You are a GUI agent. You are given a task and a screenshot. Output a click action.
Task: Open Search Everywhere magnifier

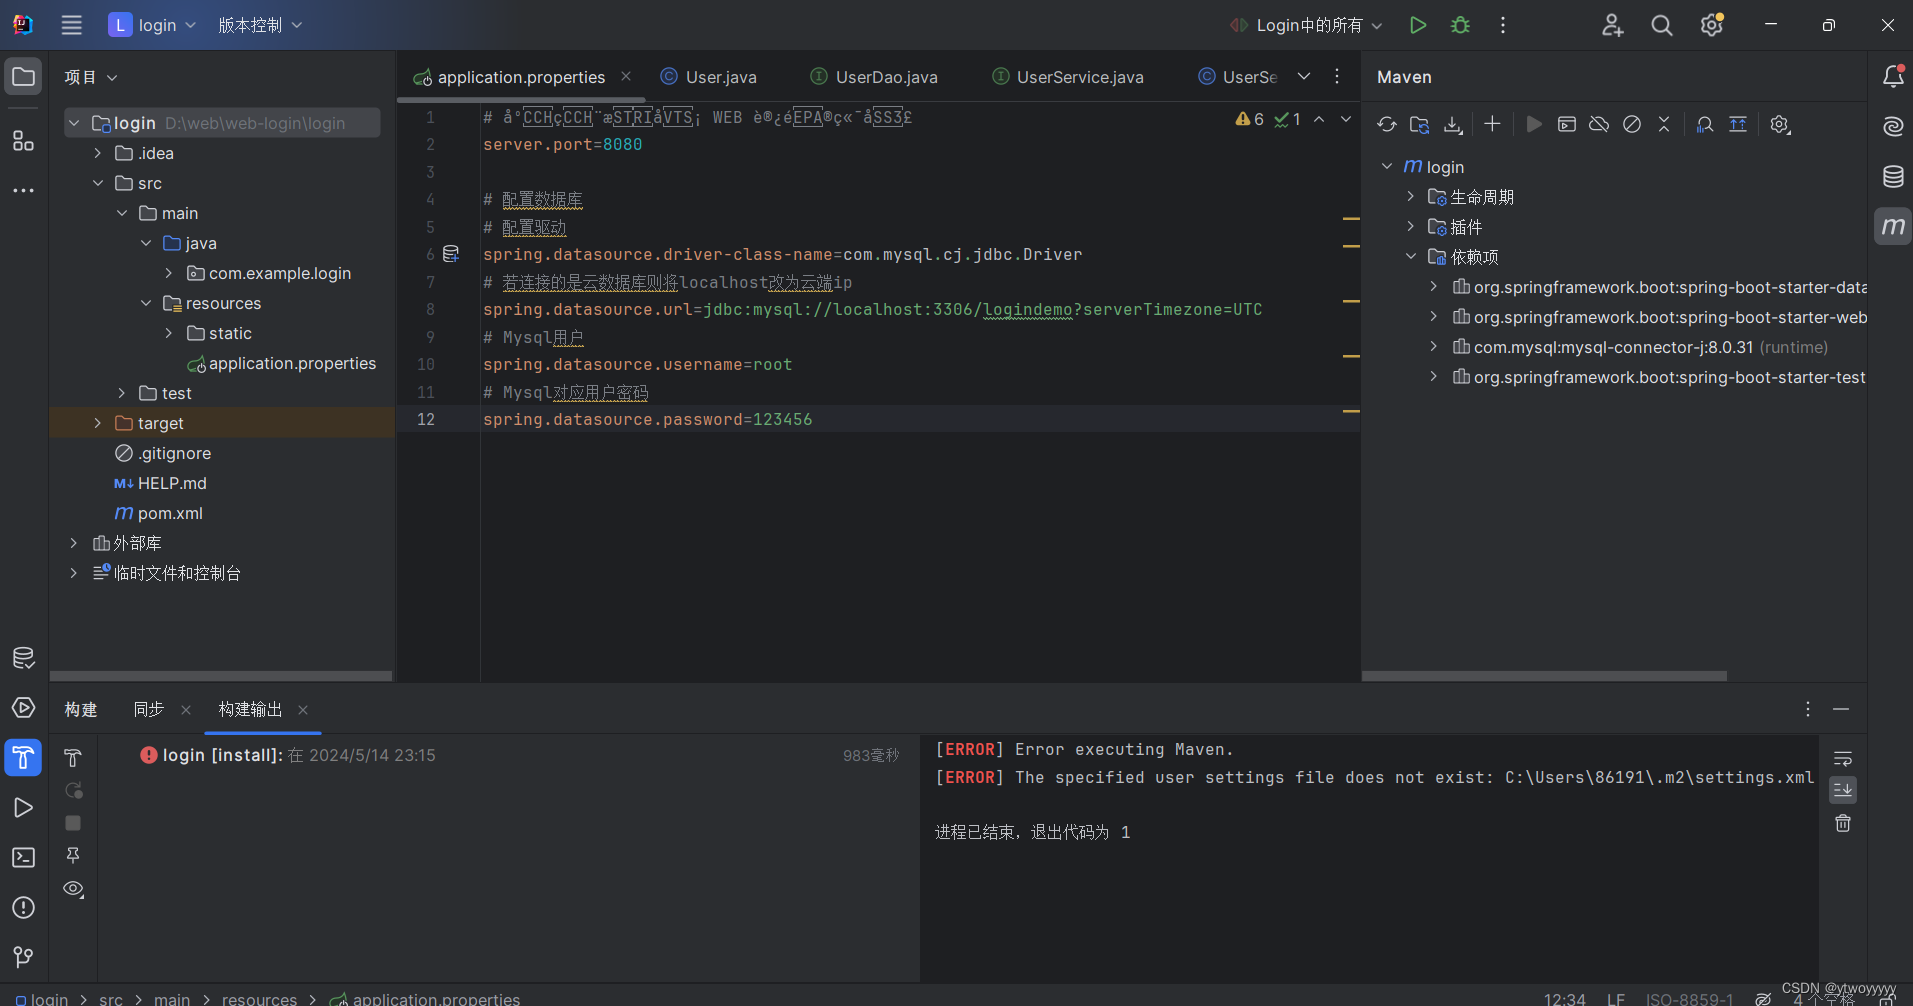click(x=1662, y=25)
